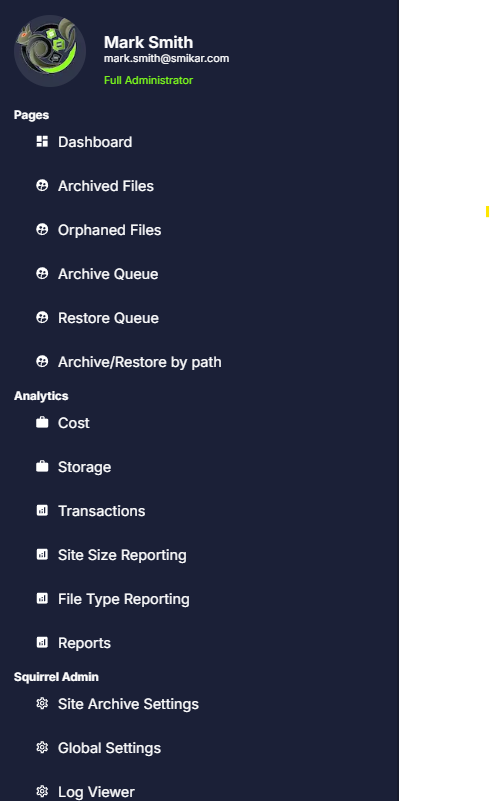Click the gear icon beside Global Settings

pos(42,747)
